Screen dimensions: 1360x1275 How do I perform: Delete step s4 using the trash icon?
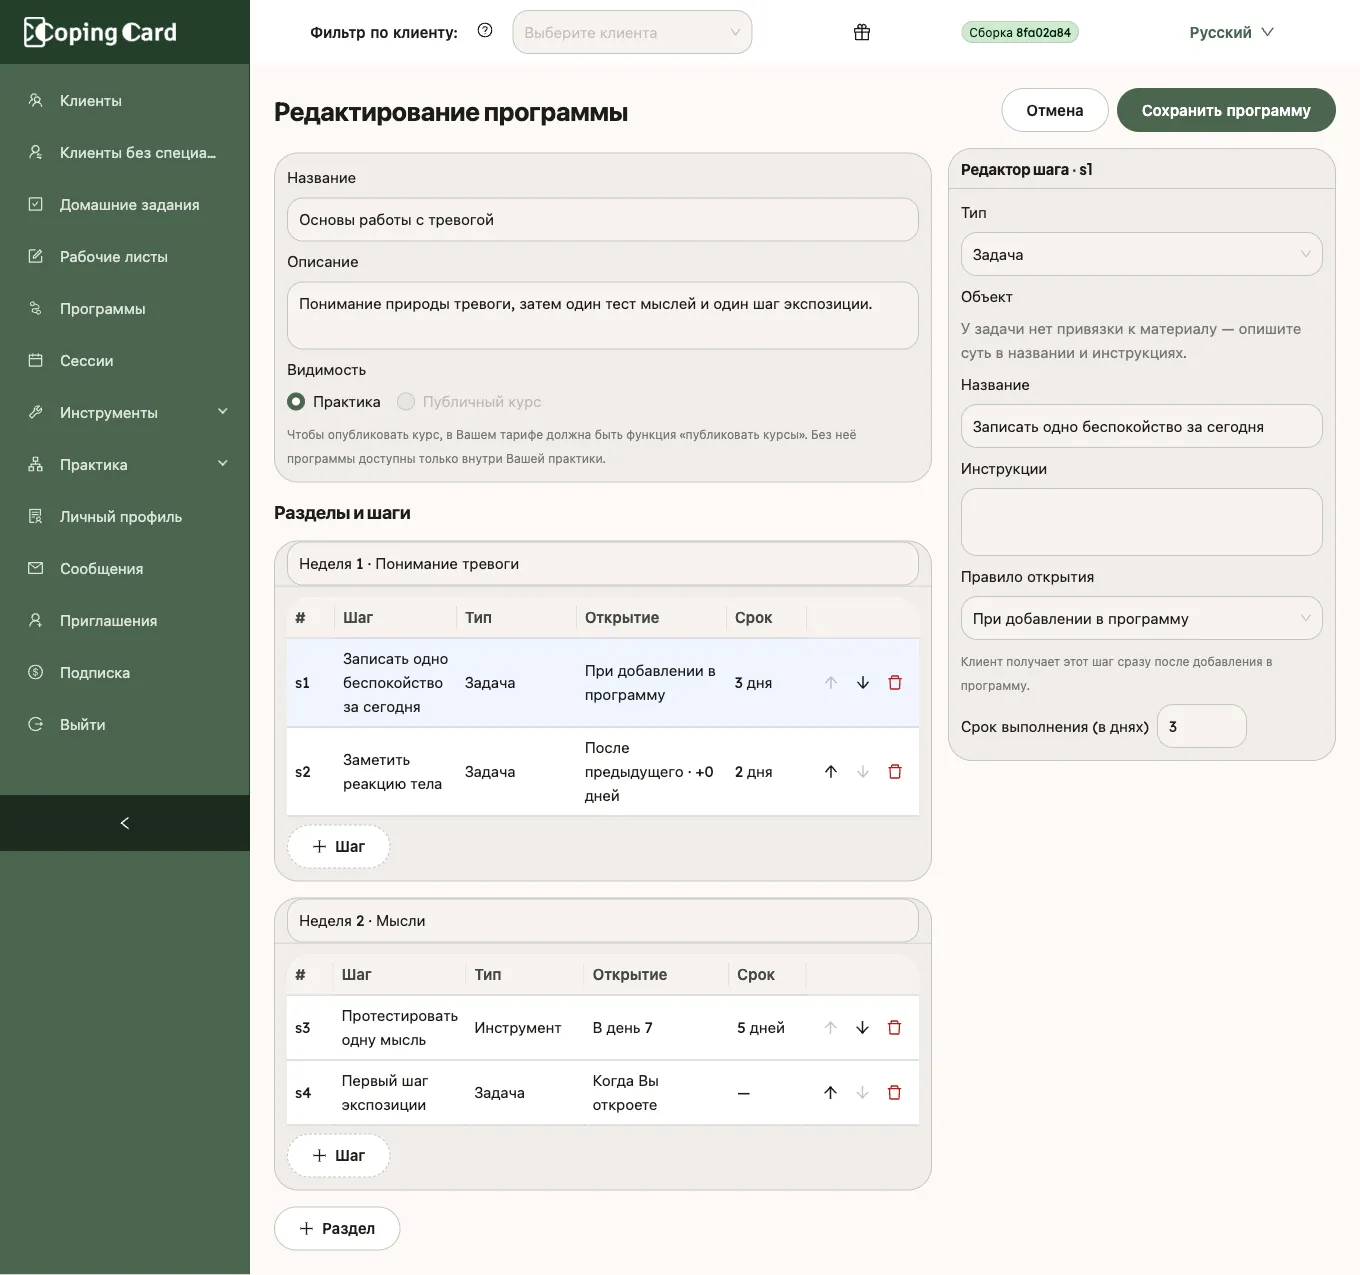[895, 1093]
